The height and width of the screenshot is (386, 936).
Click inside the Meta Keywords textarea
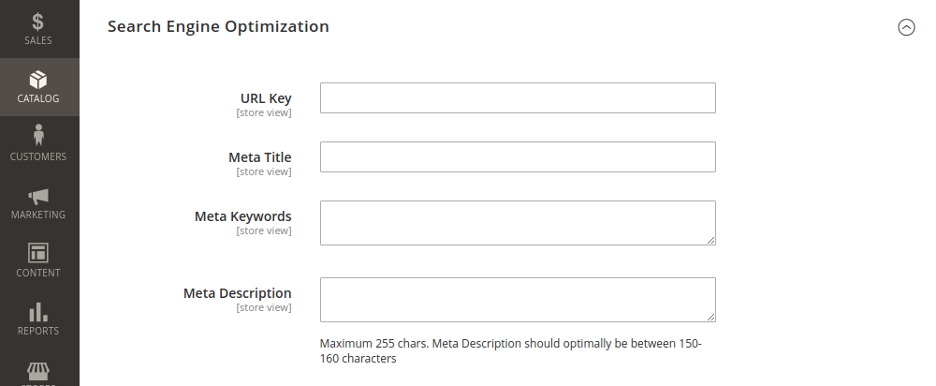pyautogui.click(x=518, y=223)
